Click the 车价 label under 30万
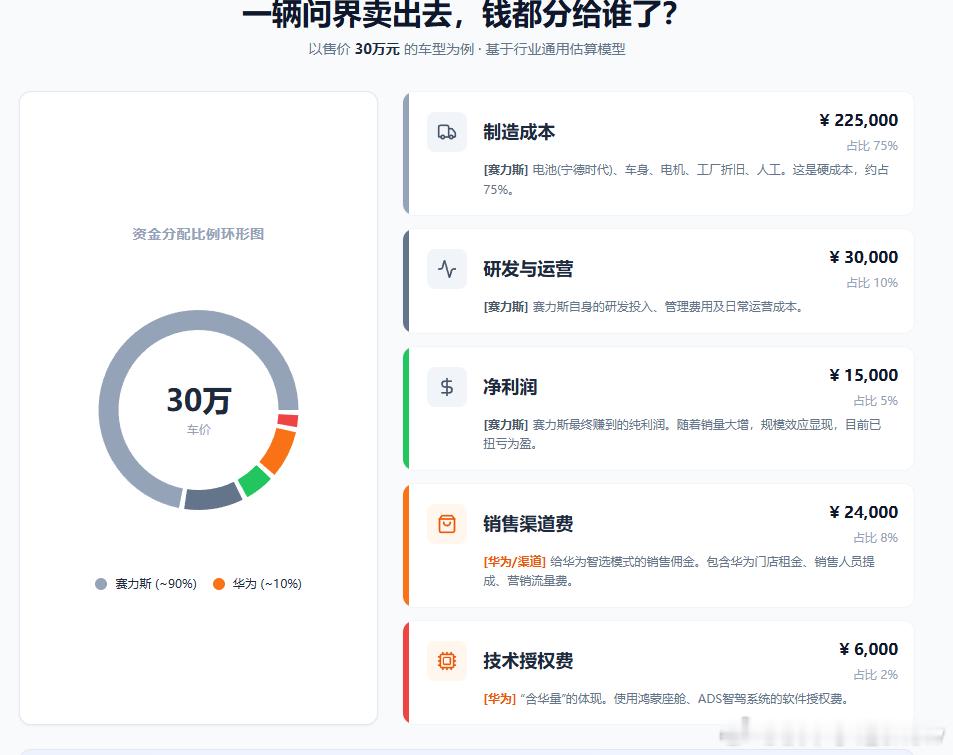This screenshot has width=953, height=755. [x=199, y=430]
